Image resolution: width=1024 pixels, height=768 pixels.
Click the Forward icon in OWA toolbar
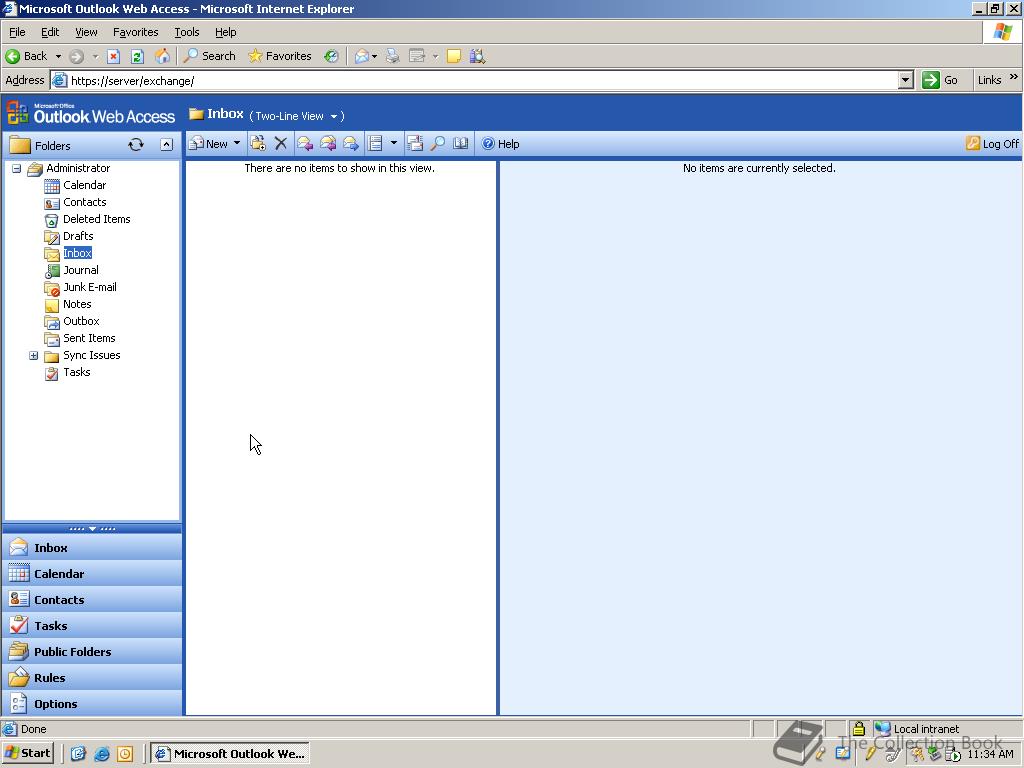click(351, 144)
